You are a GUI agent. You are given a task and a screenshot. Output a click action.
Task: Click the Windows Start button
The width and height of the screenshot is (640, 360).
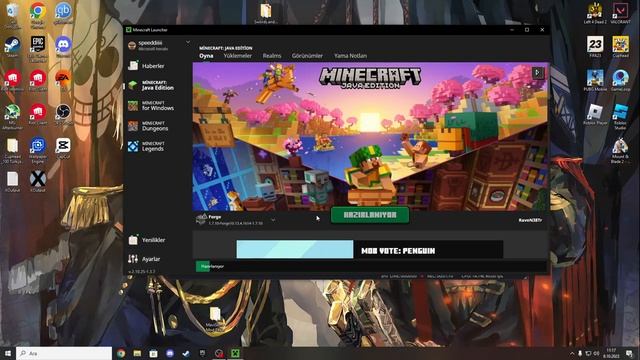[7, 353]
